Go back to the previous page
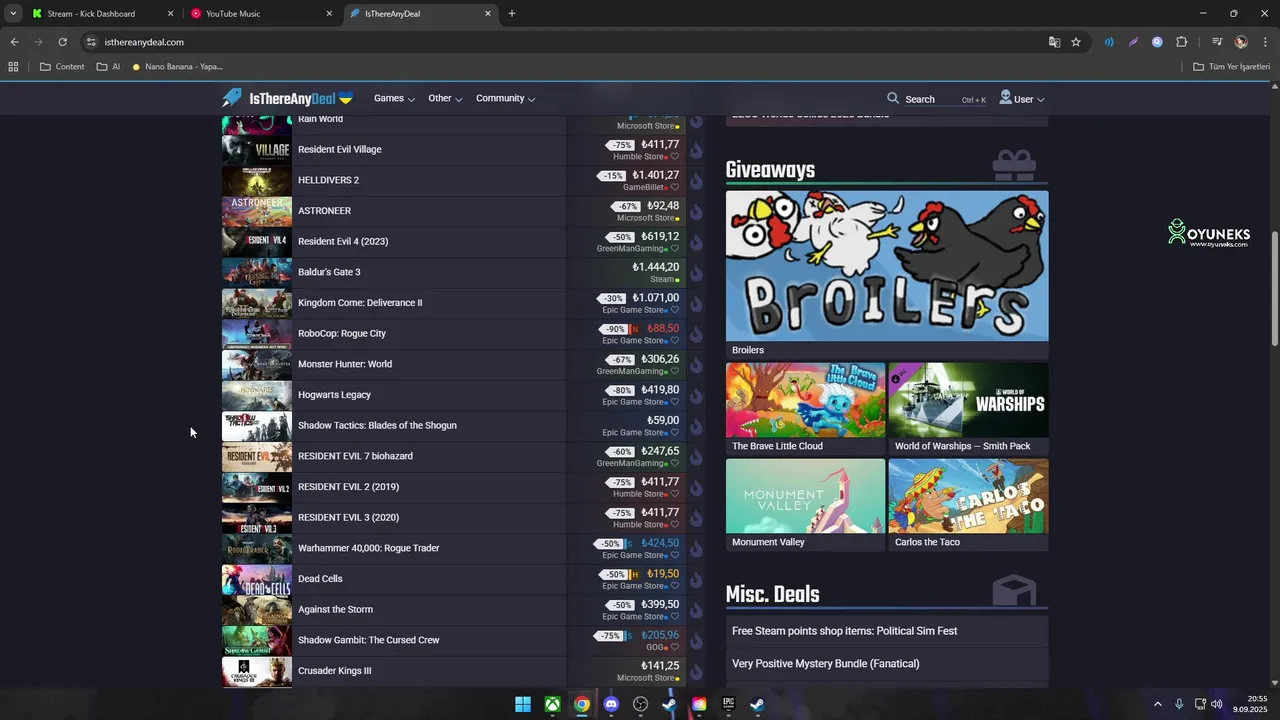The height and width of the screenshot is (720, 1280). point(14,42)
